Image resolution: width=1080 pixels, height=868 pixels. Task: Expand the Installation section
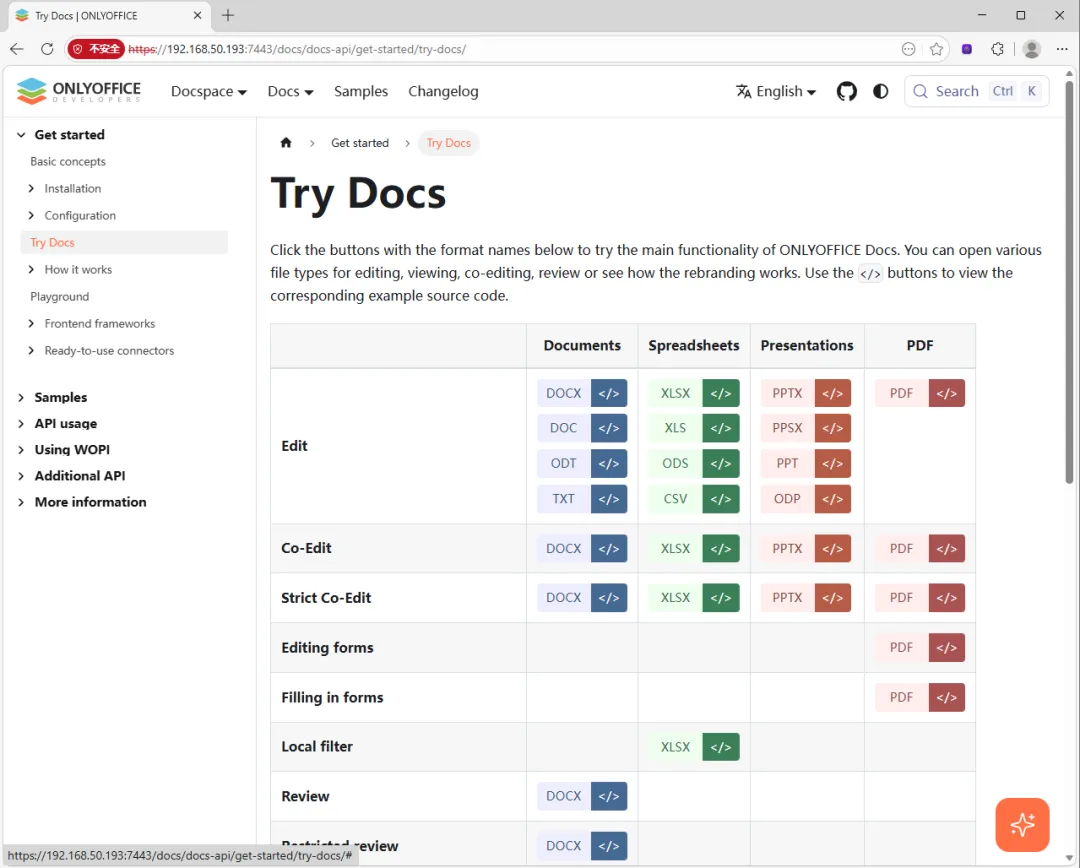click(x=31, y=188)
